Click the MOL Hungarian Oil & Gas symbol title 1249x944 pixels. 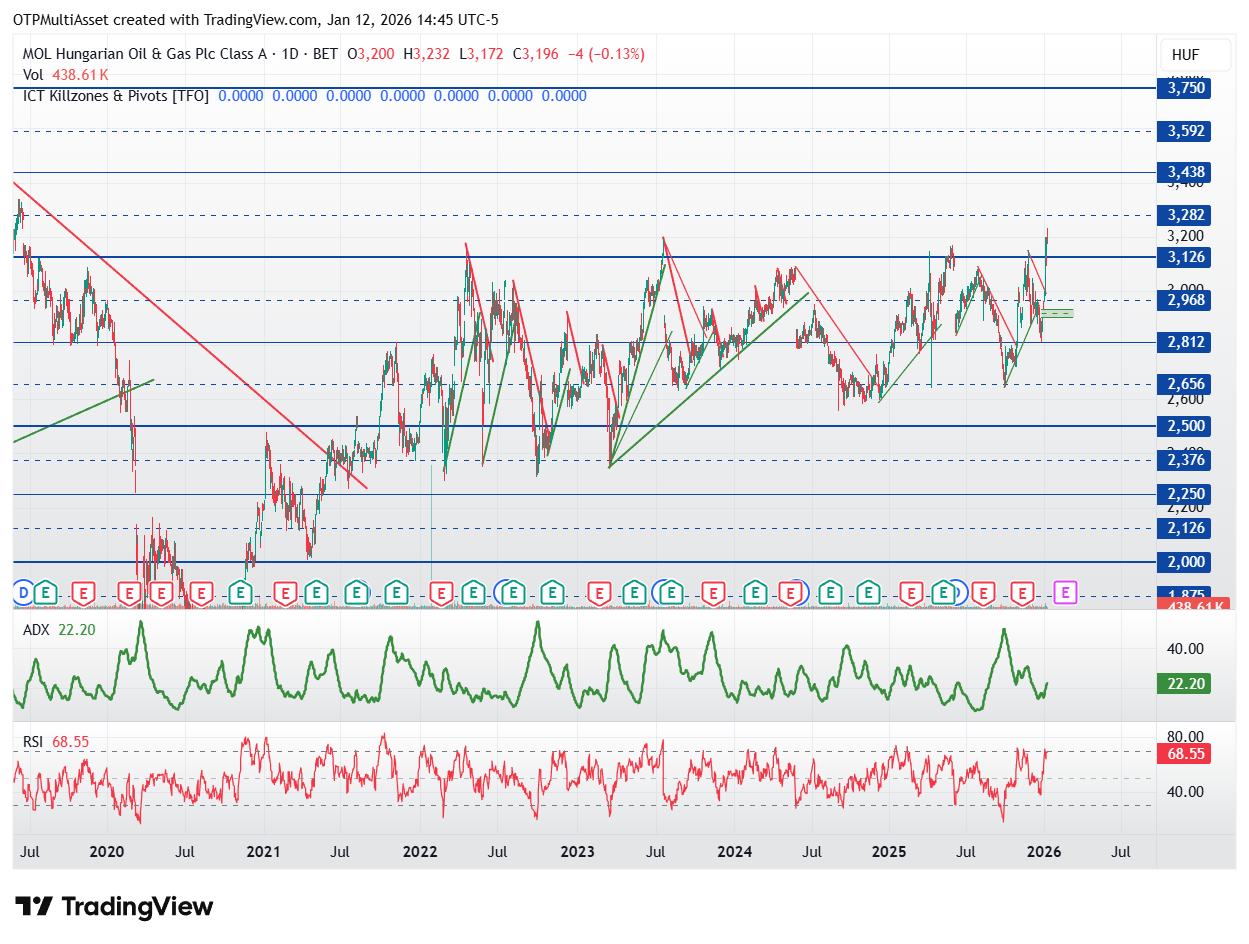(146, 54)
